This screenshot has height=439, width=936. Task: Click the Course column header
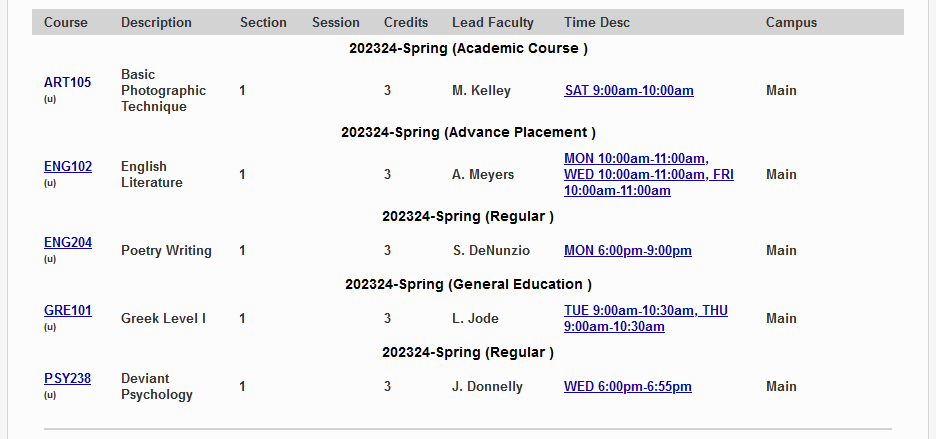point(66,22)
